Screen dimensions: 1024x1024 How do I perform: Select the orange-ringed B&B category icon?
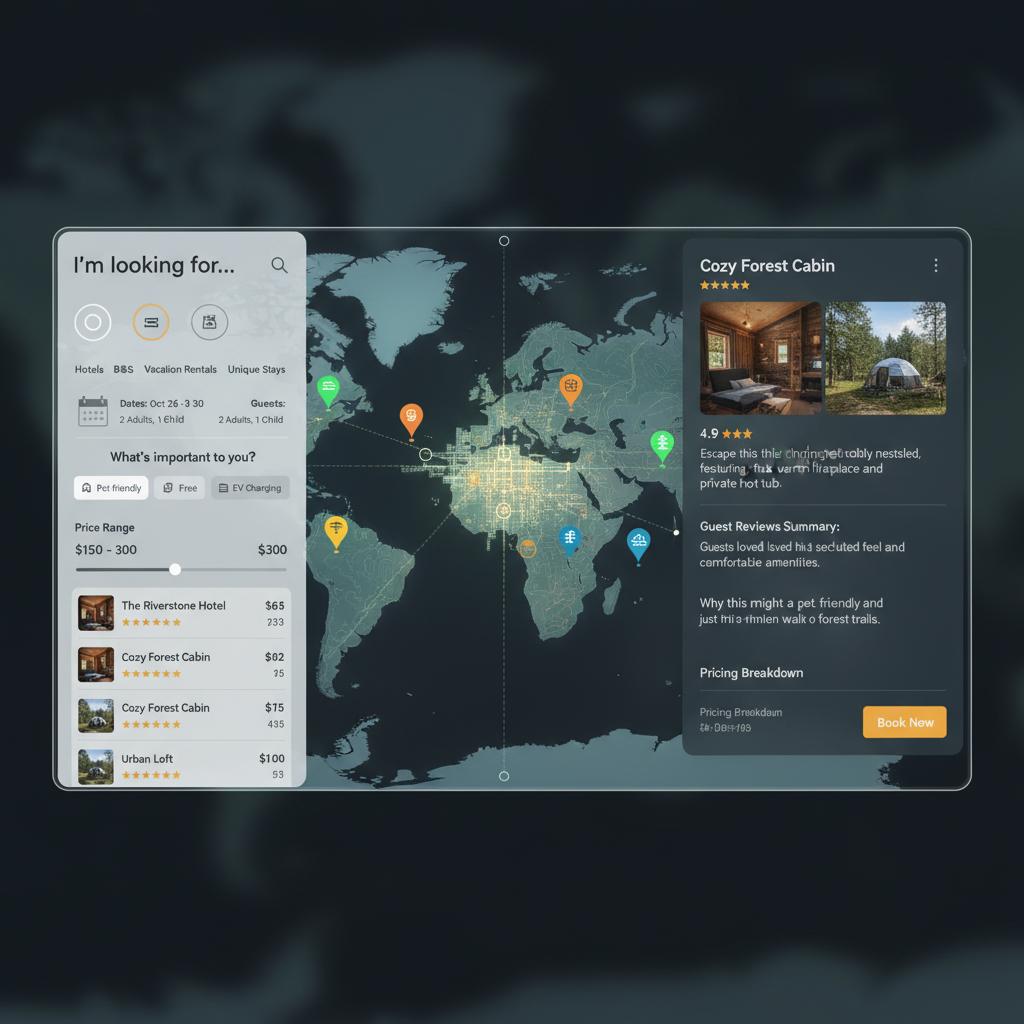(151, 323)
